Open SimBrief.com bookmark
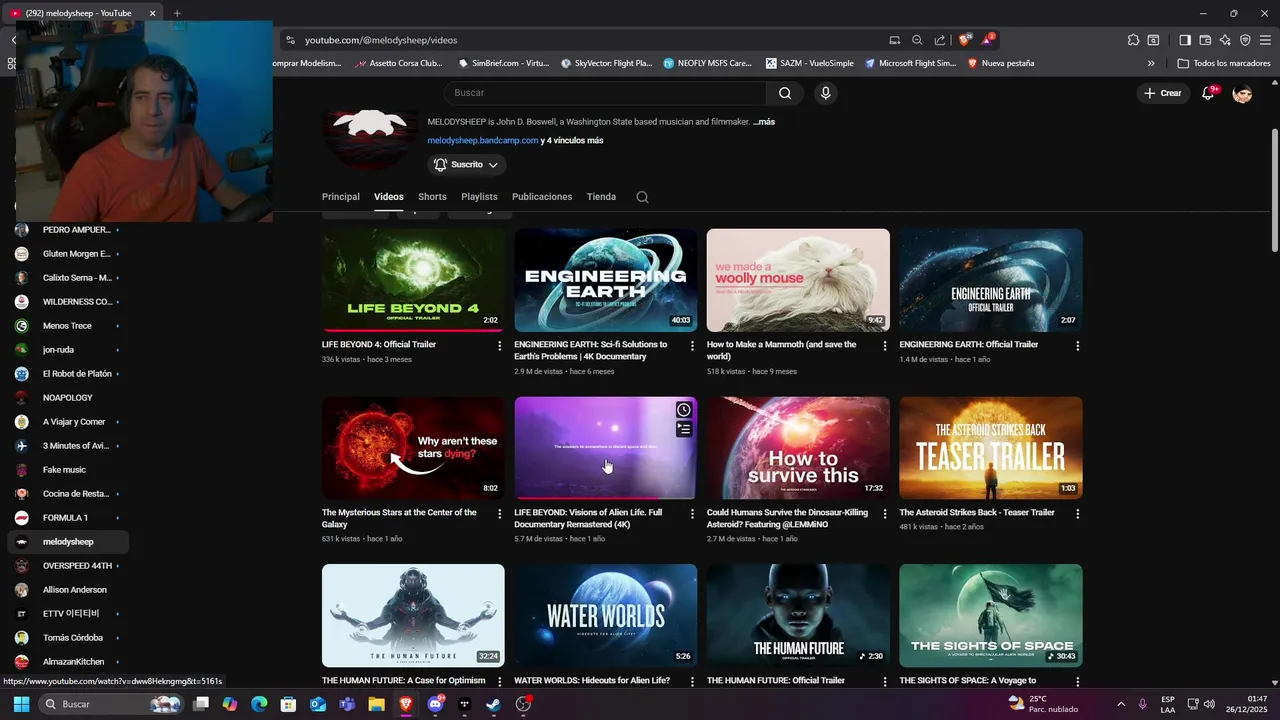This screenshot has height=720, width=1280. coord(503,63)
